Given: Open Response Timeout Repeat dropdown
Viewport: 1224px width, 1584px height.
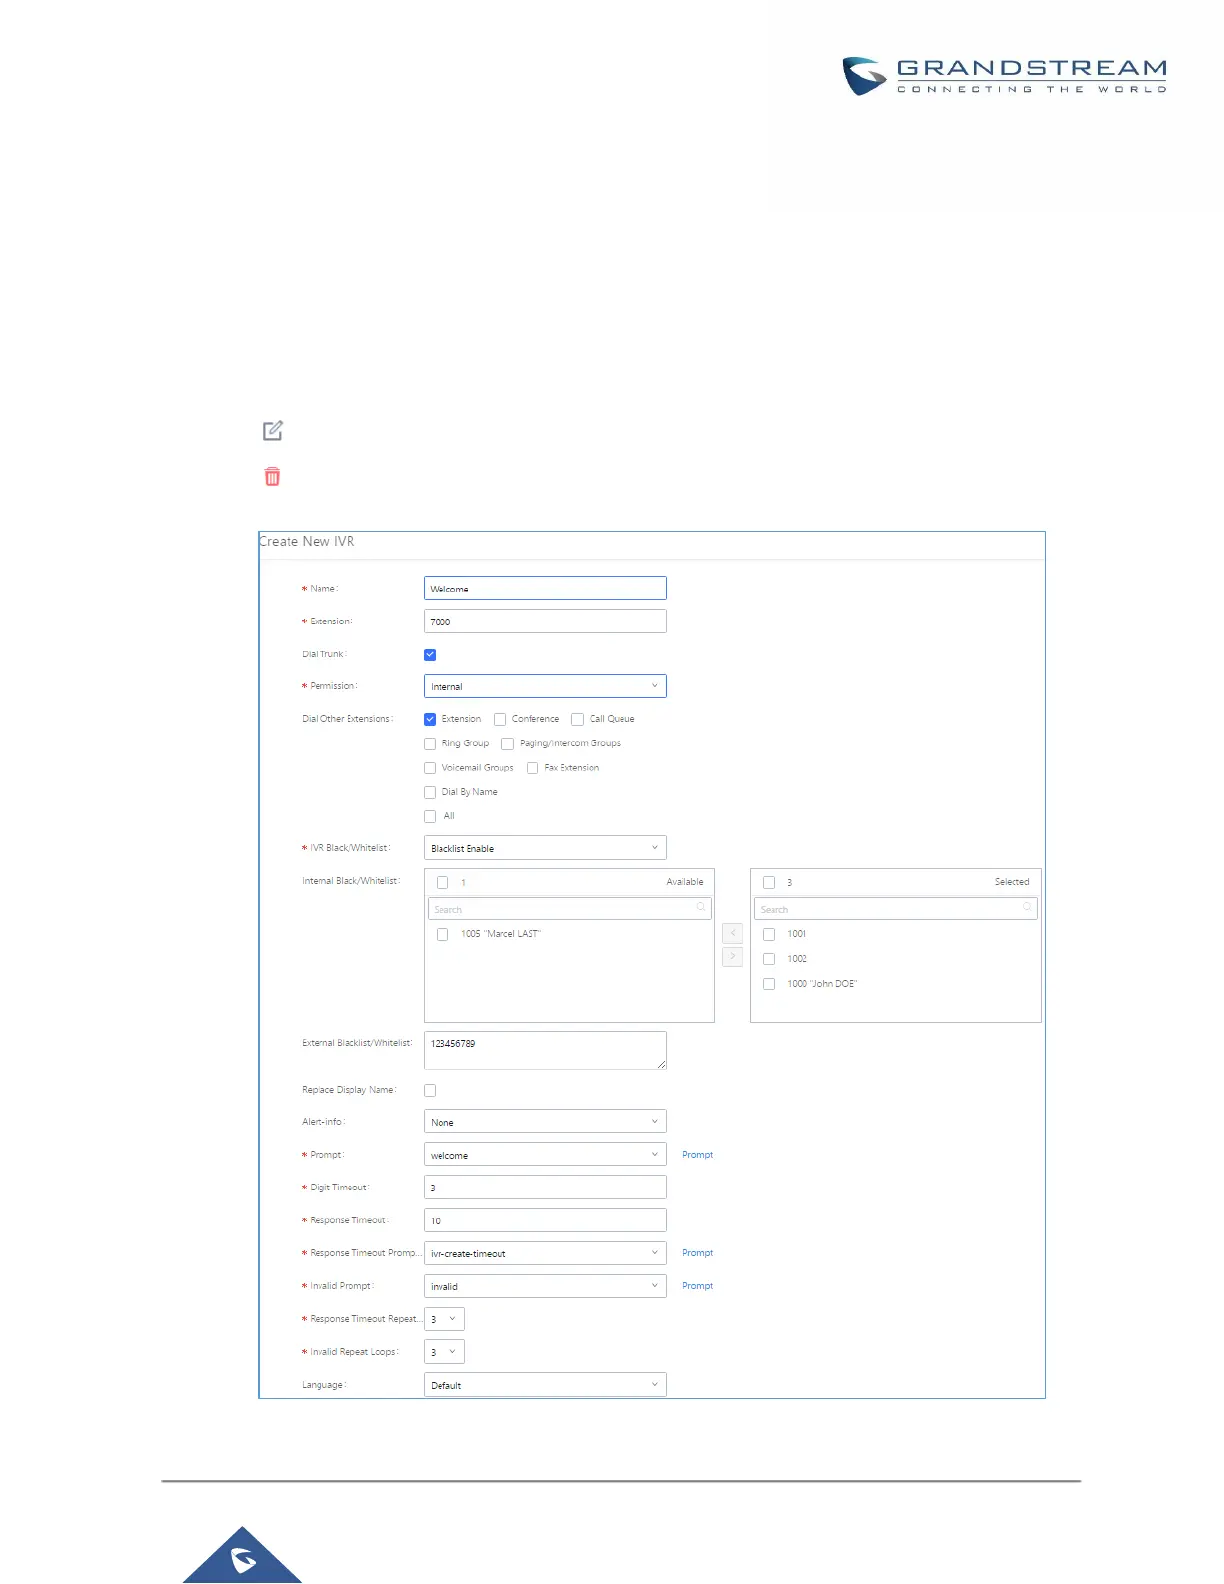Looking at the screenshot, I should [444, 1319].
